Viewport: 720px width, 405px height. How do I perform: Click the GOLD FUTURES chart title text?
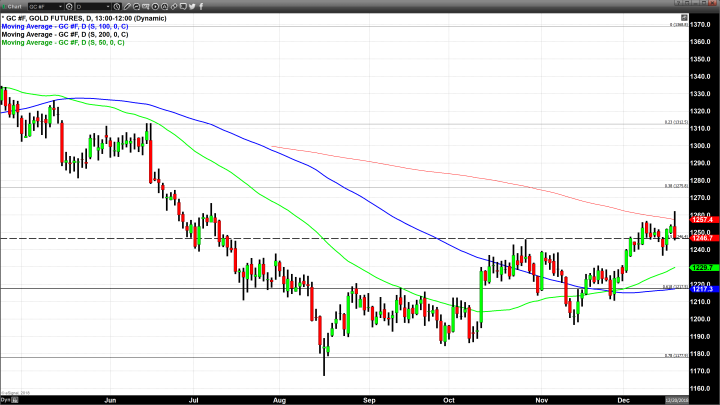[70, 18]
